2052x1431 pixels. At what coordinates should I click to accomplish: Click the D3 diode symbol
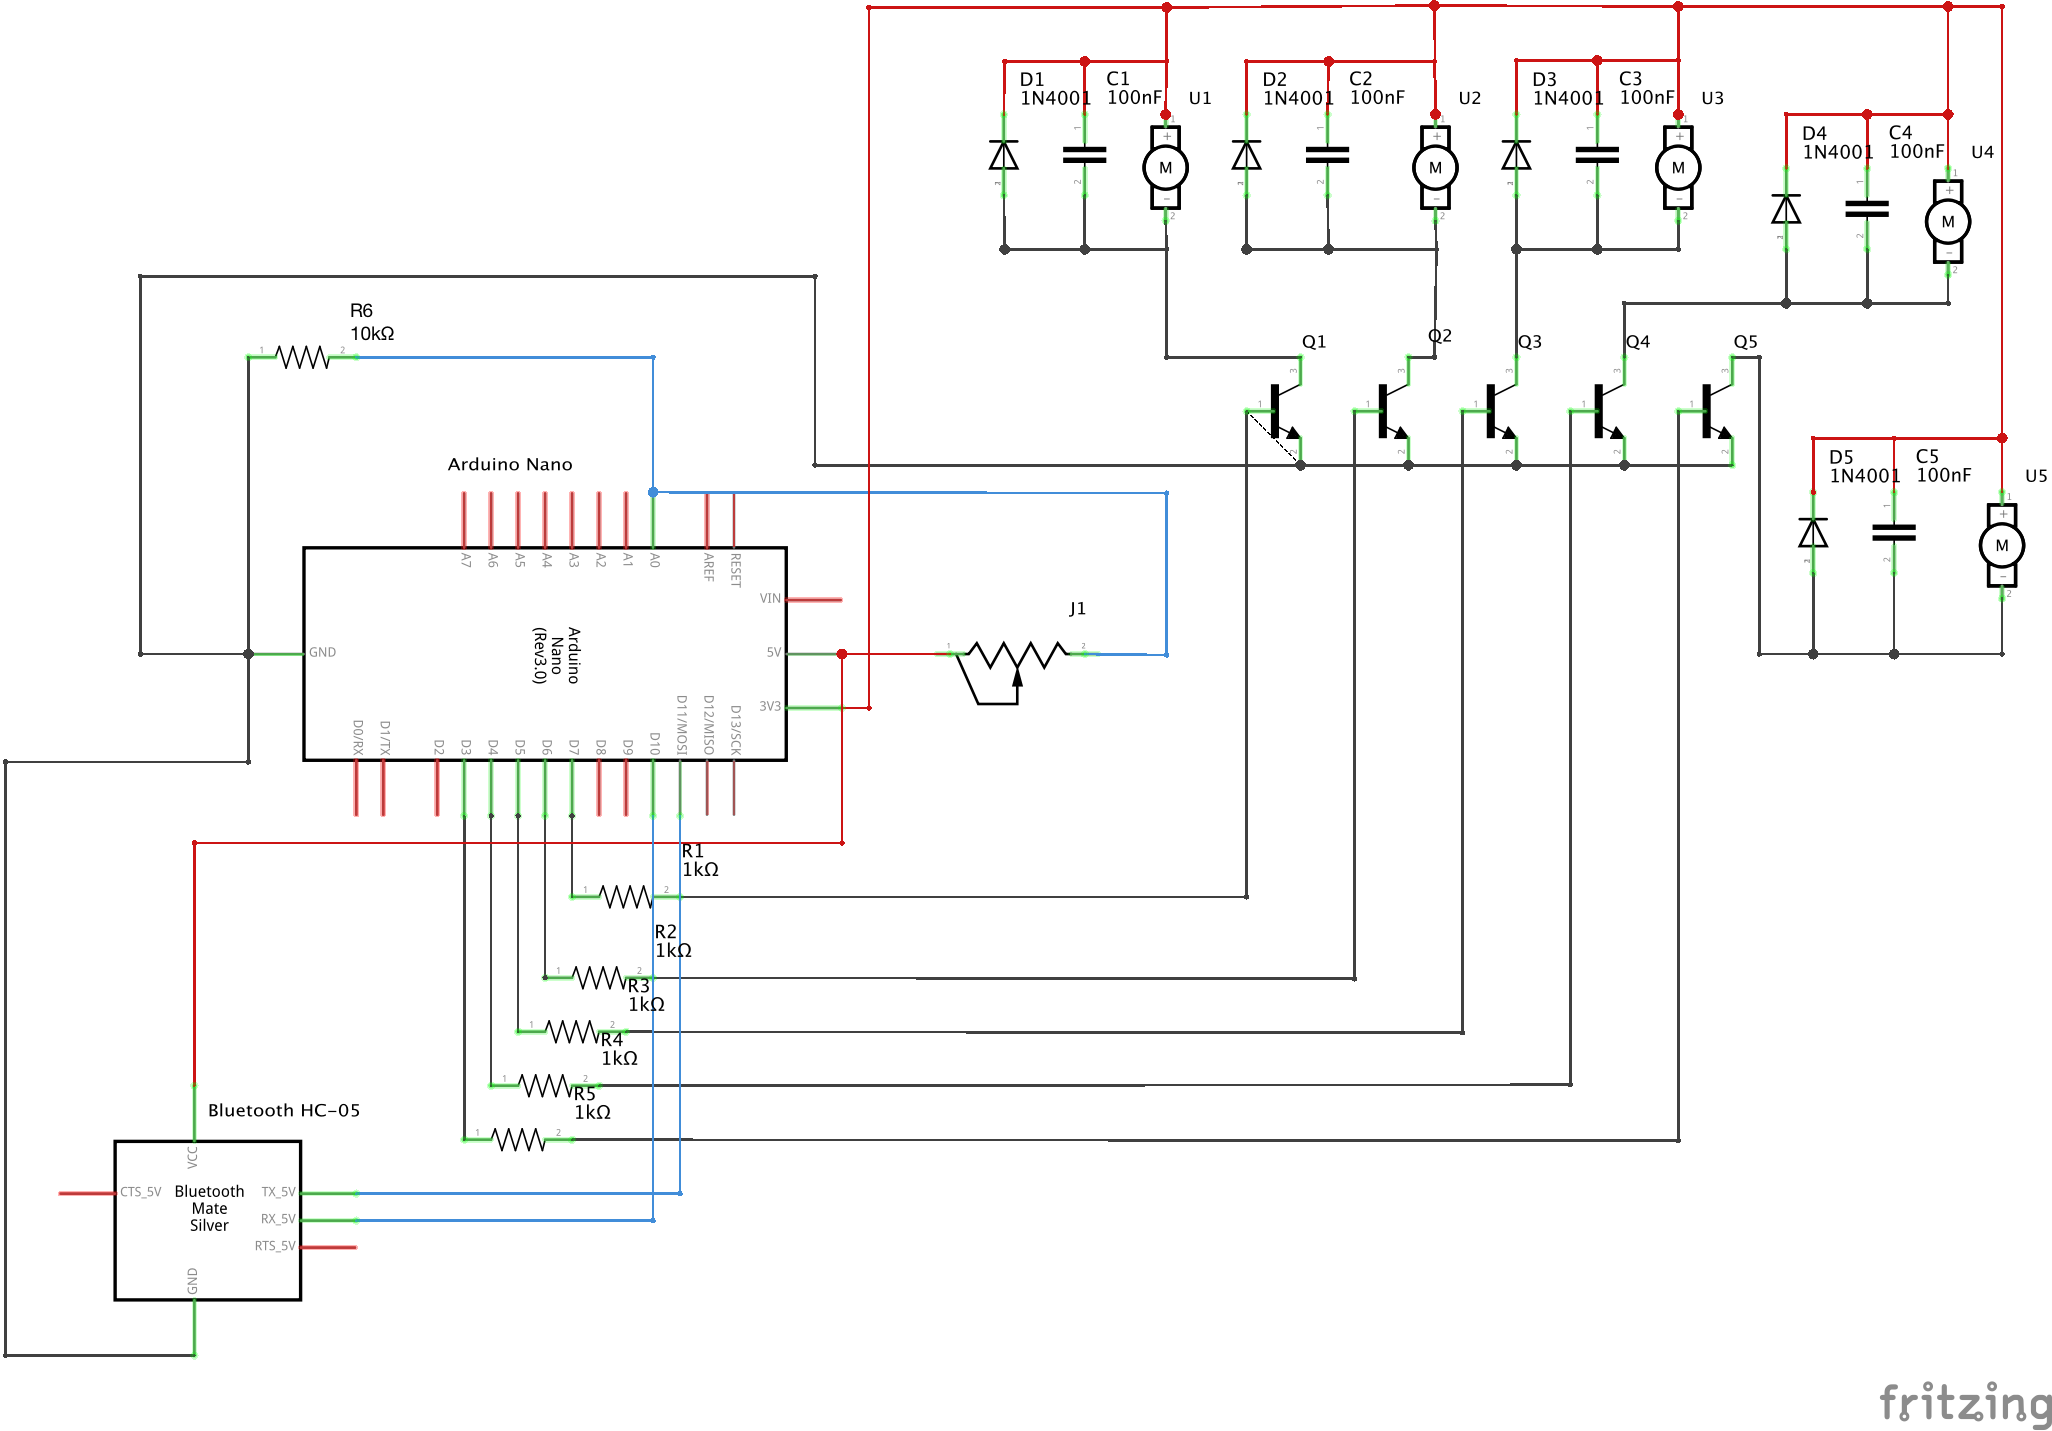(1516, 155)
